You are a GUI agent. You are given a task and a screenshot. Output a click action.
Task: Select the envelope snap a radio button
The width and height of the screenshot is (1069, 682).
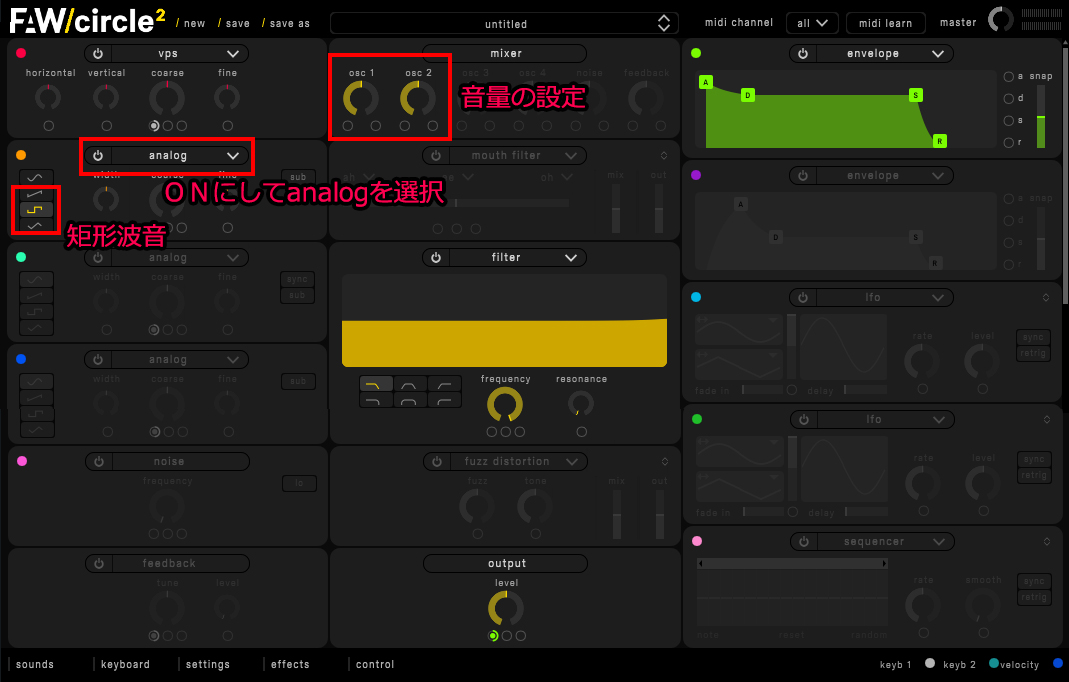tap(1009, 76)
